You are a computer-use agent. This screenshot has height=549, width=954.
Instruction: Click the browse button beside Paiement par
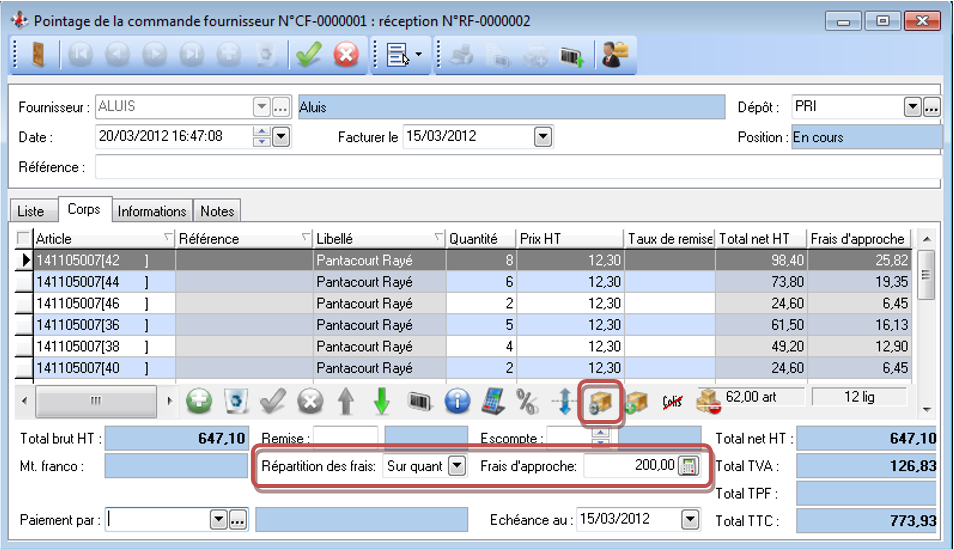(x=238, y=519)
